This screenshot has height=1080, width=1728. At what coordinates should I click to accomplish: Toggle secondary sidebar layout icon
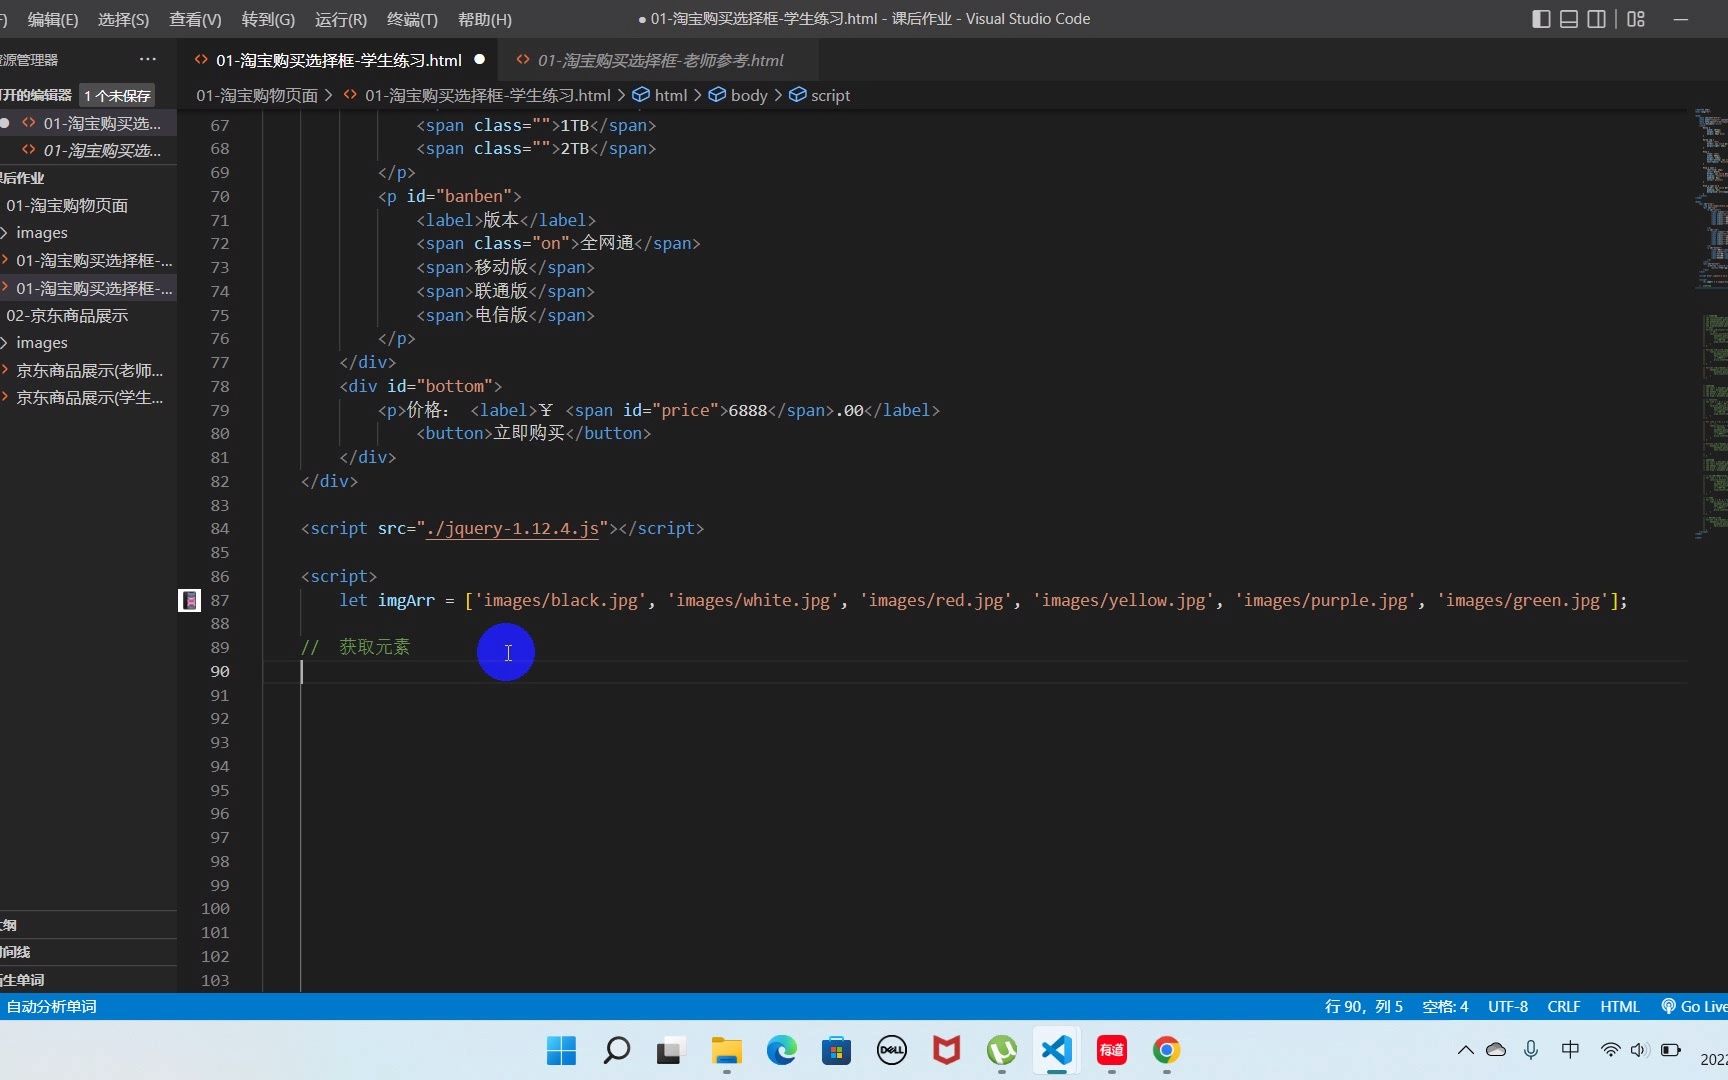(x=1597, y=19)
